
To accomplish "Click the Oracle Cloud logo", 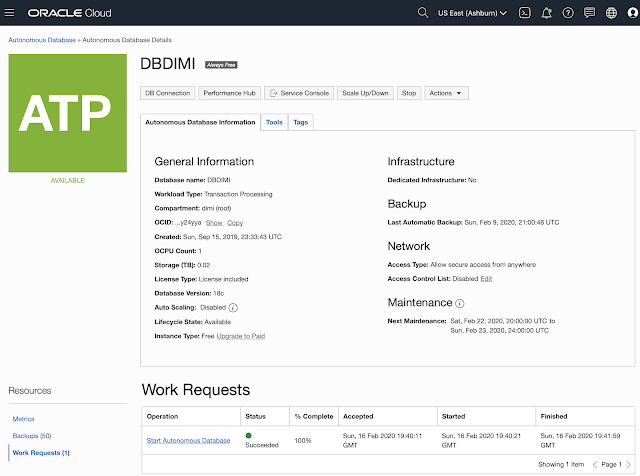I will point(69,13).
